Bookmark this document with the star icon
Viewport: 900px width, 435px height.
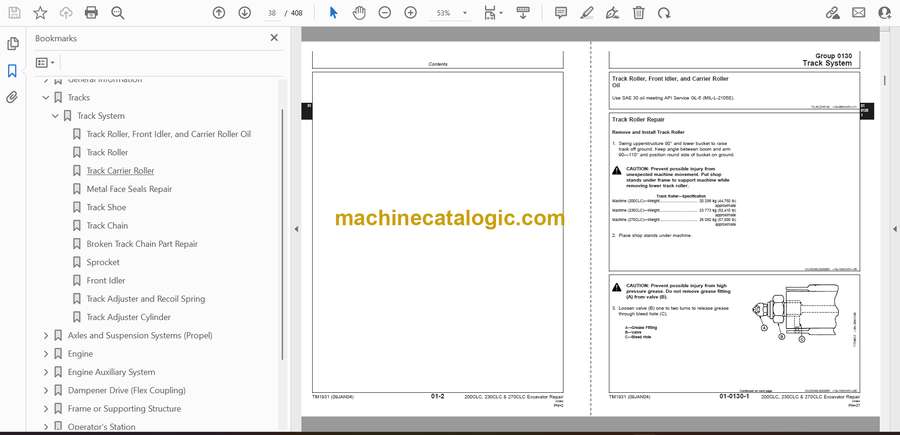tap(40, 13)
